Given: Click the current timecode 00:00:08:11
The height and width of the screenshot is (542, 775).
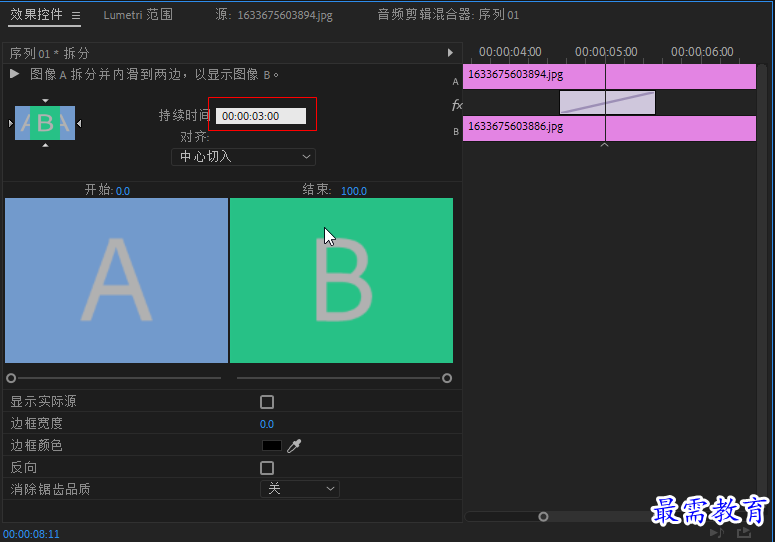Looking at the screenshot, I should [31, 534].
